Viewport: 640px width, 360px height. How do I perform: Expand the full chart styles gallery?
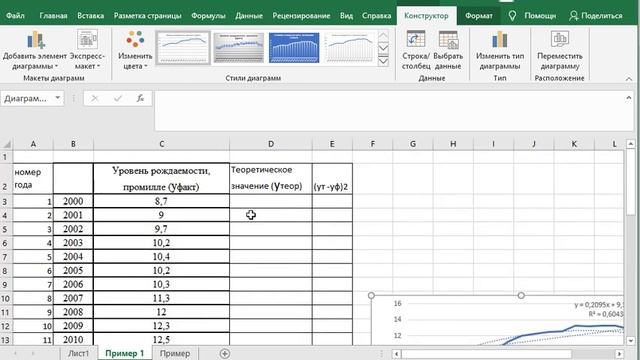pos(383,61)
